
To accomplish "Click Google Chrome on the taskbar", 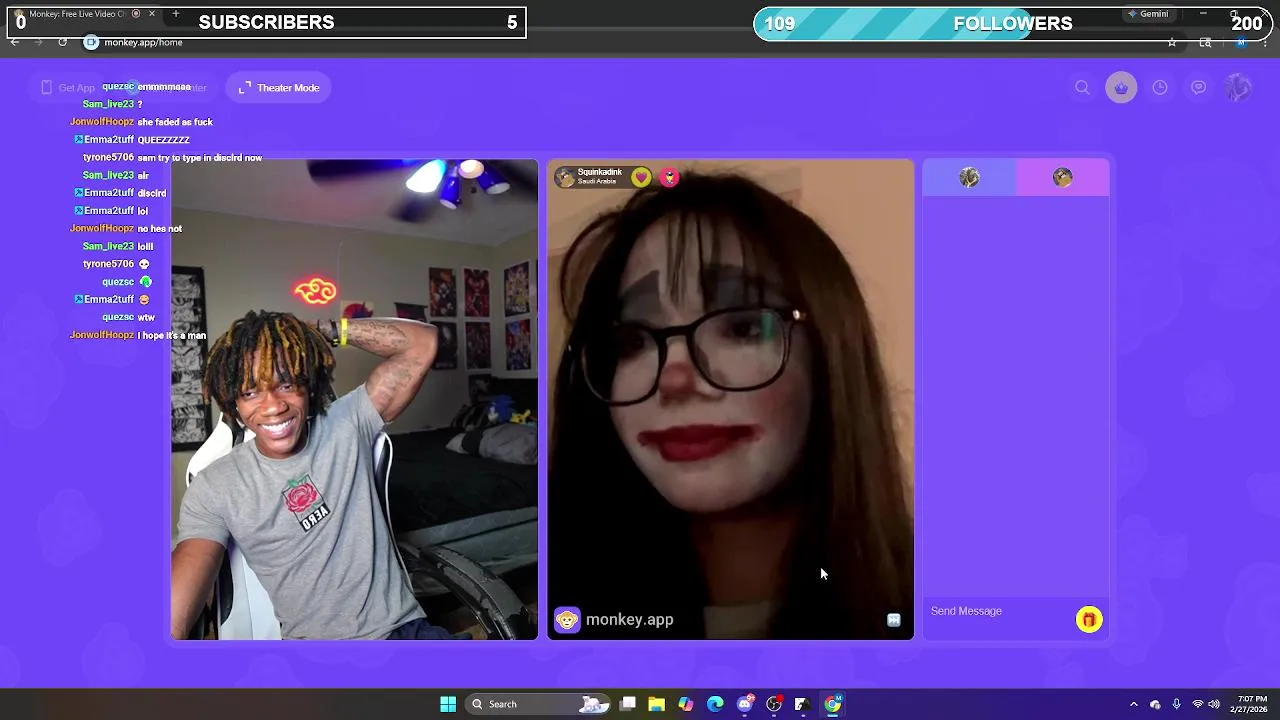I will pos(833,704).
